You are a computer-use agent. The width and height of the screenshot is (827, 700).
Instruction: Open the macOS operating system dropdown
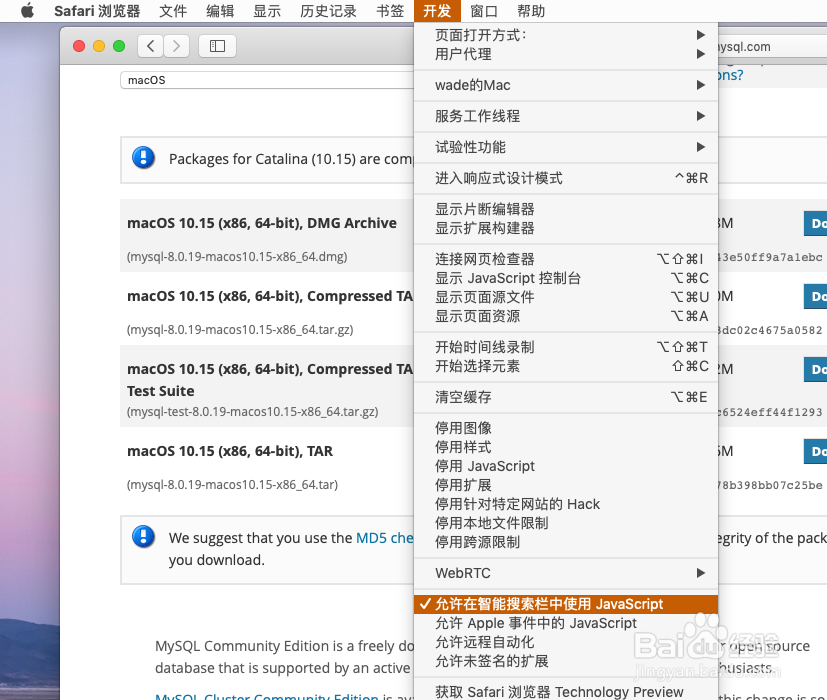[x=267, y=80]
